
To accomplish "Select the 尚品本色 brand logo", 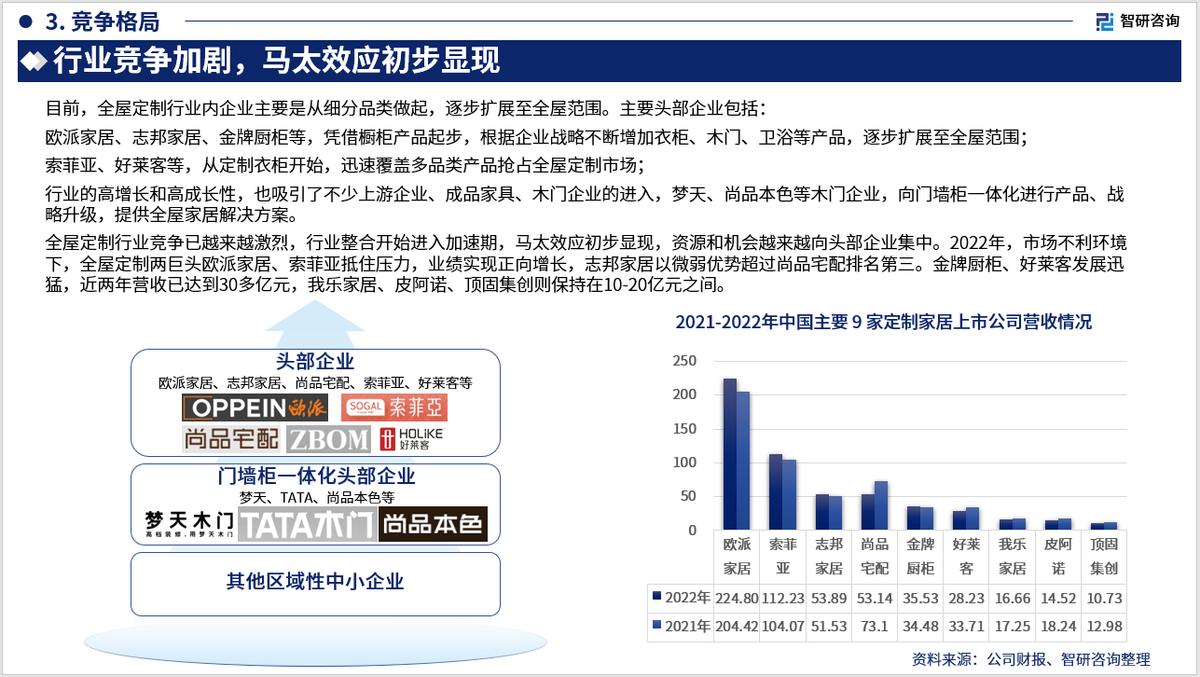I will coord(433,523).
